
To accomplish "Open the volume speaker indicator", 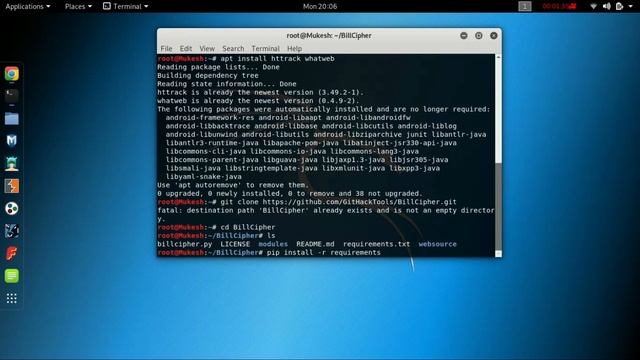I will coord(607,6).
